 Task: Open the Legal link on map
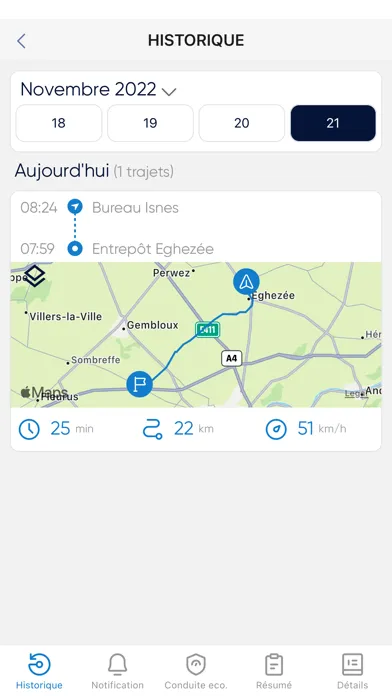(355, 393)
